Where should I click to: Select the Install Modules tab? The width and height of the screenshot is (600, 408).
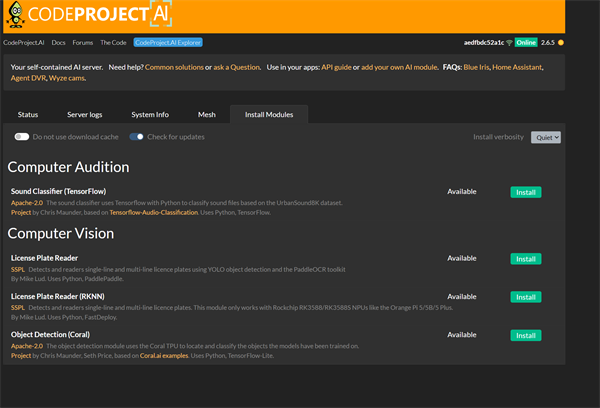[x=269, y=114]
